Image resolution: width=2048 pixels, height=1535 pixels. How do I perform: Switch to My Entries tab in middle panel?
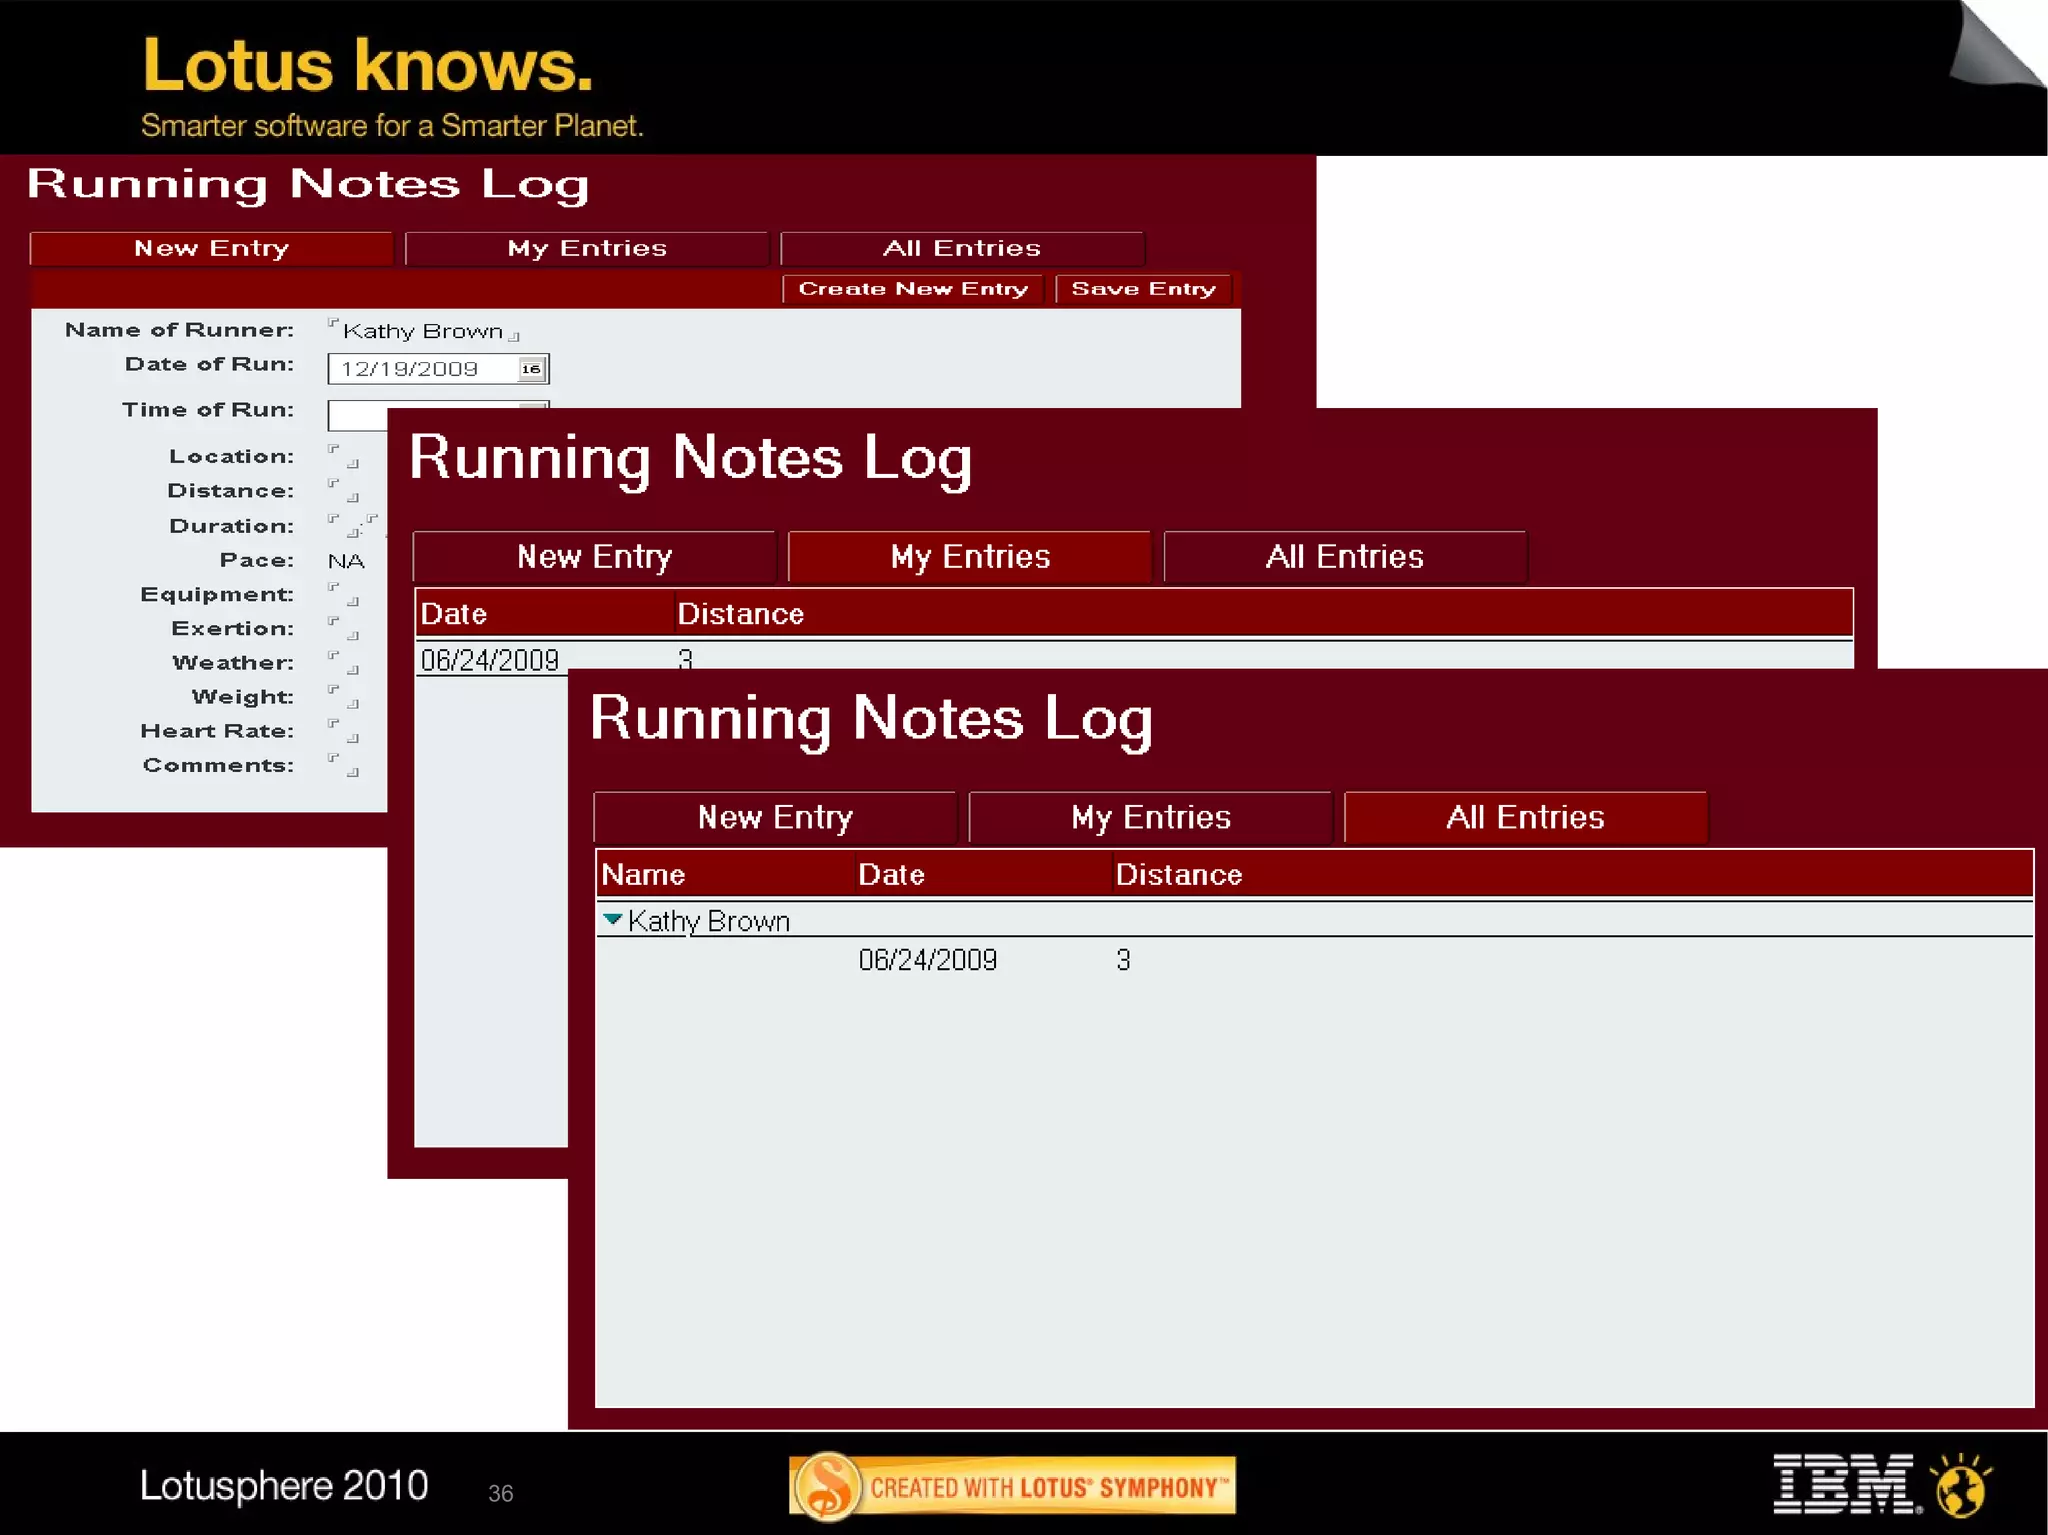coord(969,557)
